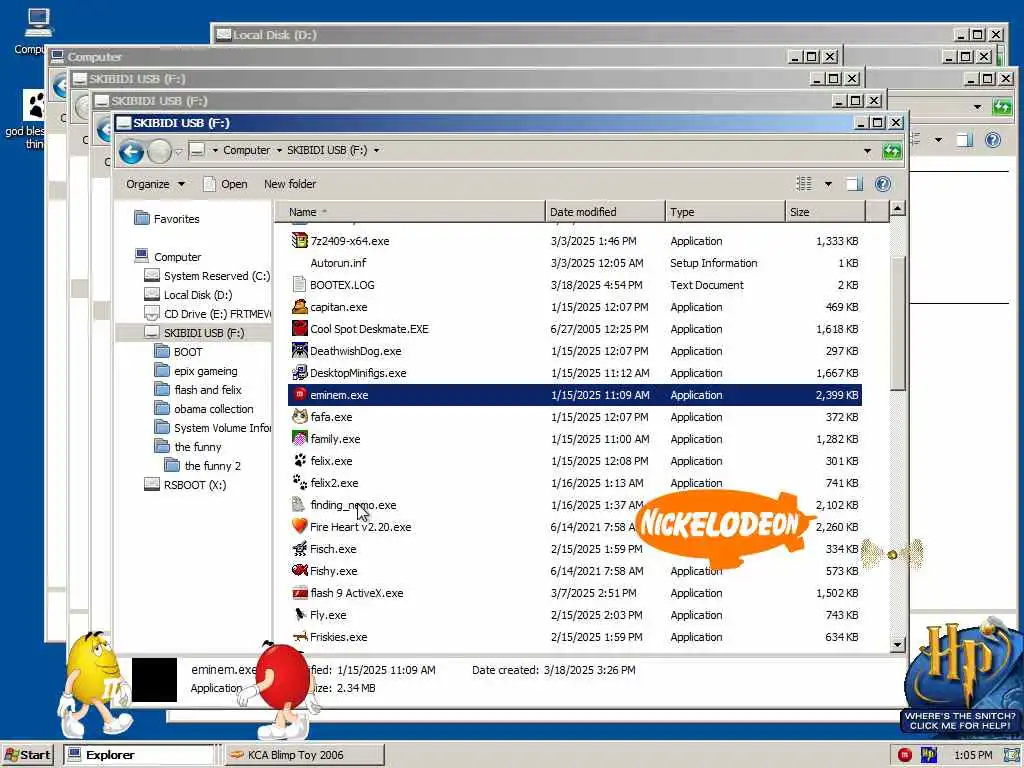Select the Friskies.exe icon
Viewport: 1024px width, 768px height.
click(x=299, y=637)
